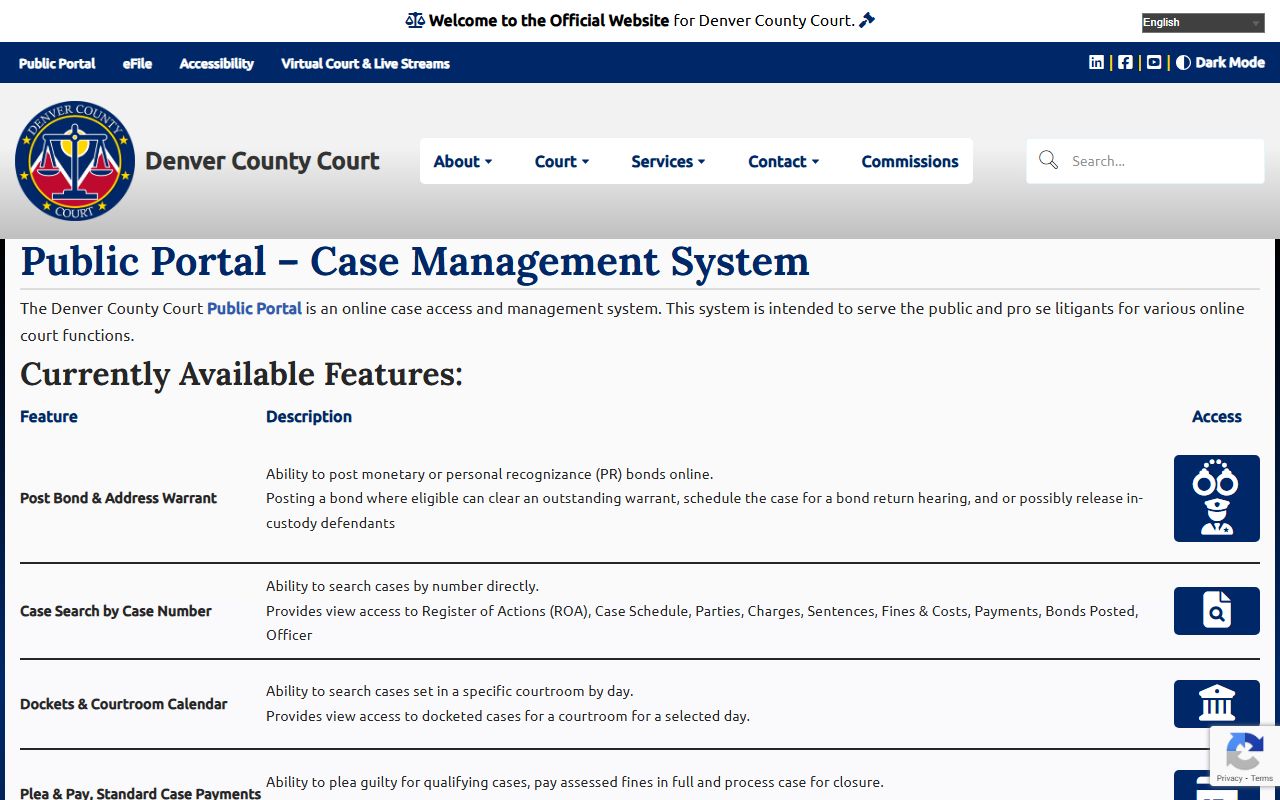Open the LinkedIn icon link

tap(1096, 62)
